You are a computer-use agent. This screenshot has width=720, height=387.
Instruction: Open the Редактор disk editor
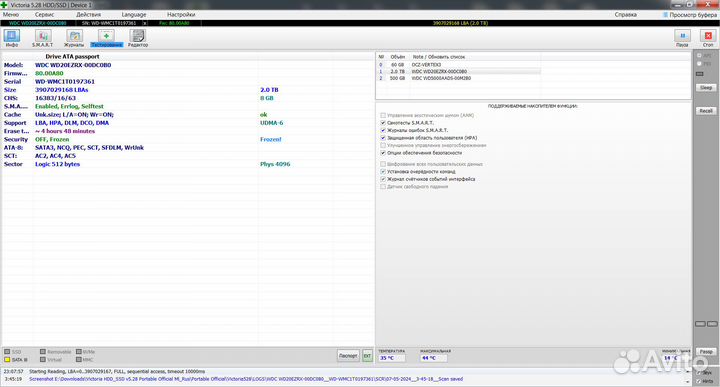pyautogui.click(x=138, y=38)
